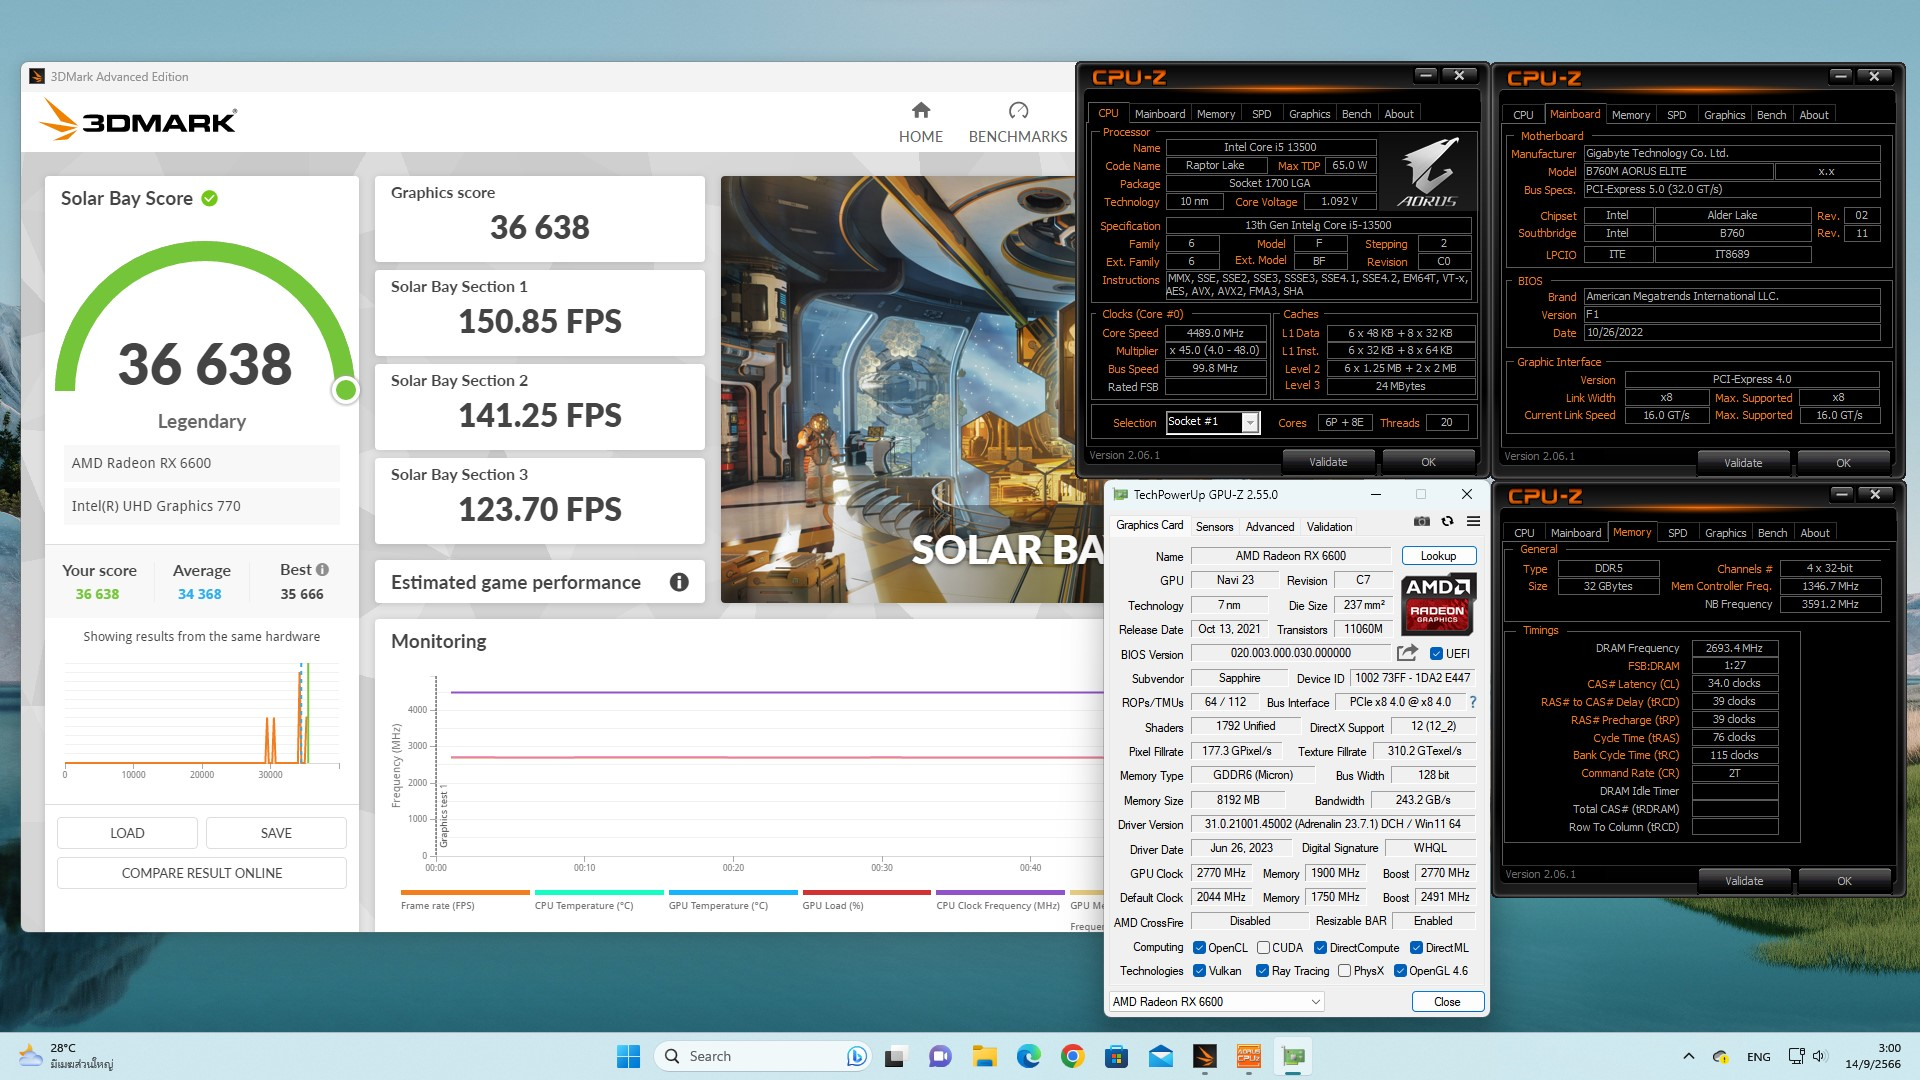
Task: Open Microsoft Store from the taskbar
Action: tap(1116, 1056)
